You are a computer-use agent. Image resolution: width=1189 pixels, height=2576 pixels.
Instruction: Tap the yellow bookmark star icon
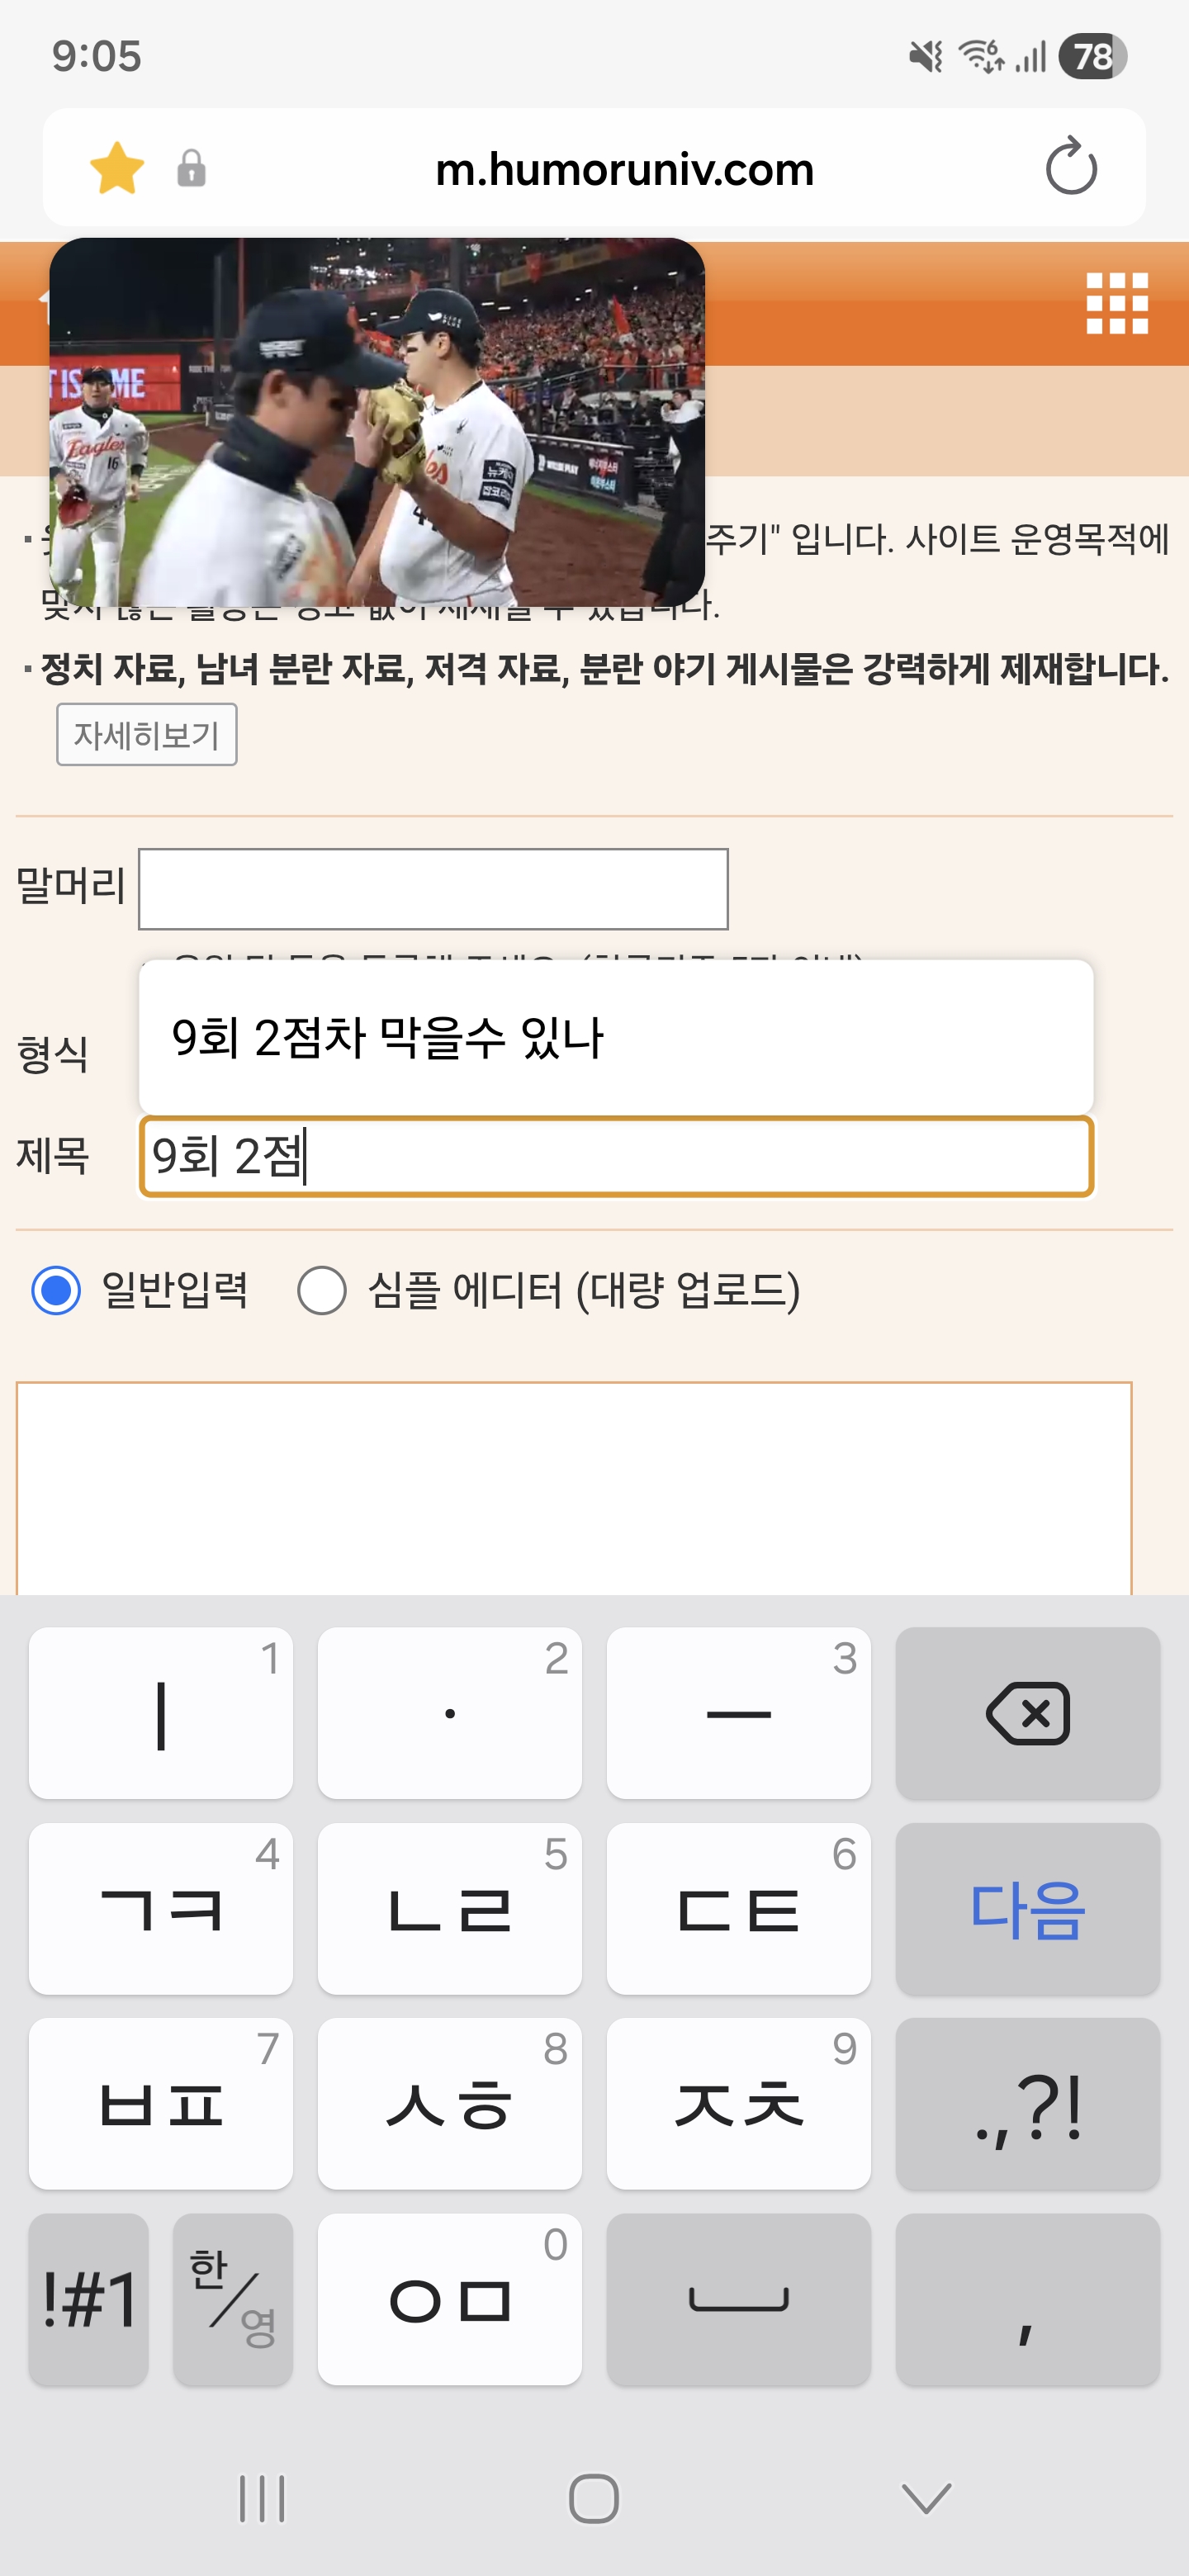tap(117, 168)
